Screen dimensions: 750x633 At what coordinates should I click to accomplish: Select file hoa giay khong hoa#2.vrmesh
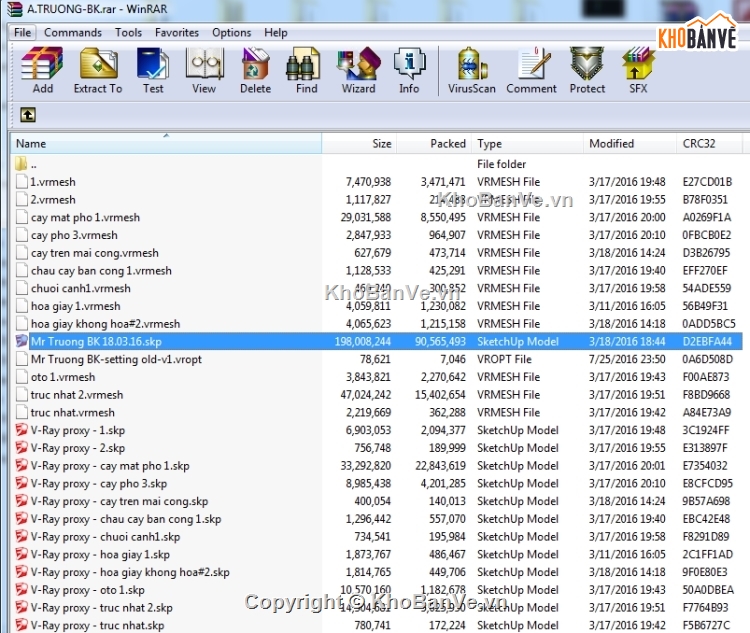point(106,323)
